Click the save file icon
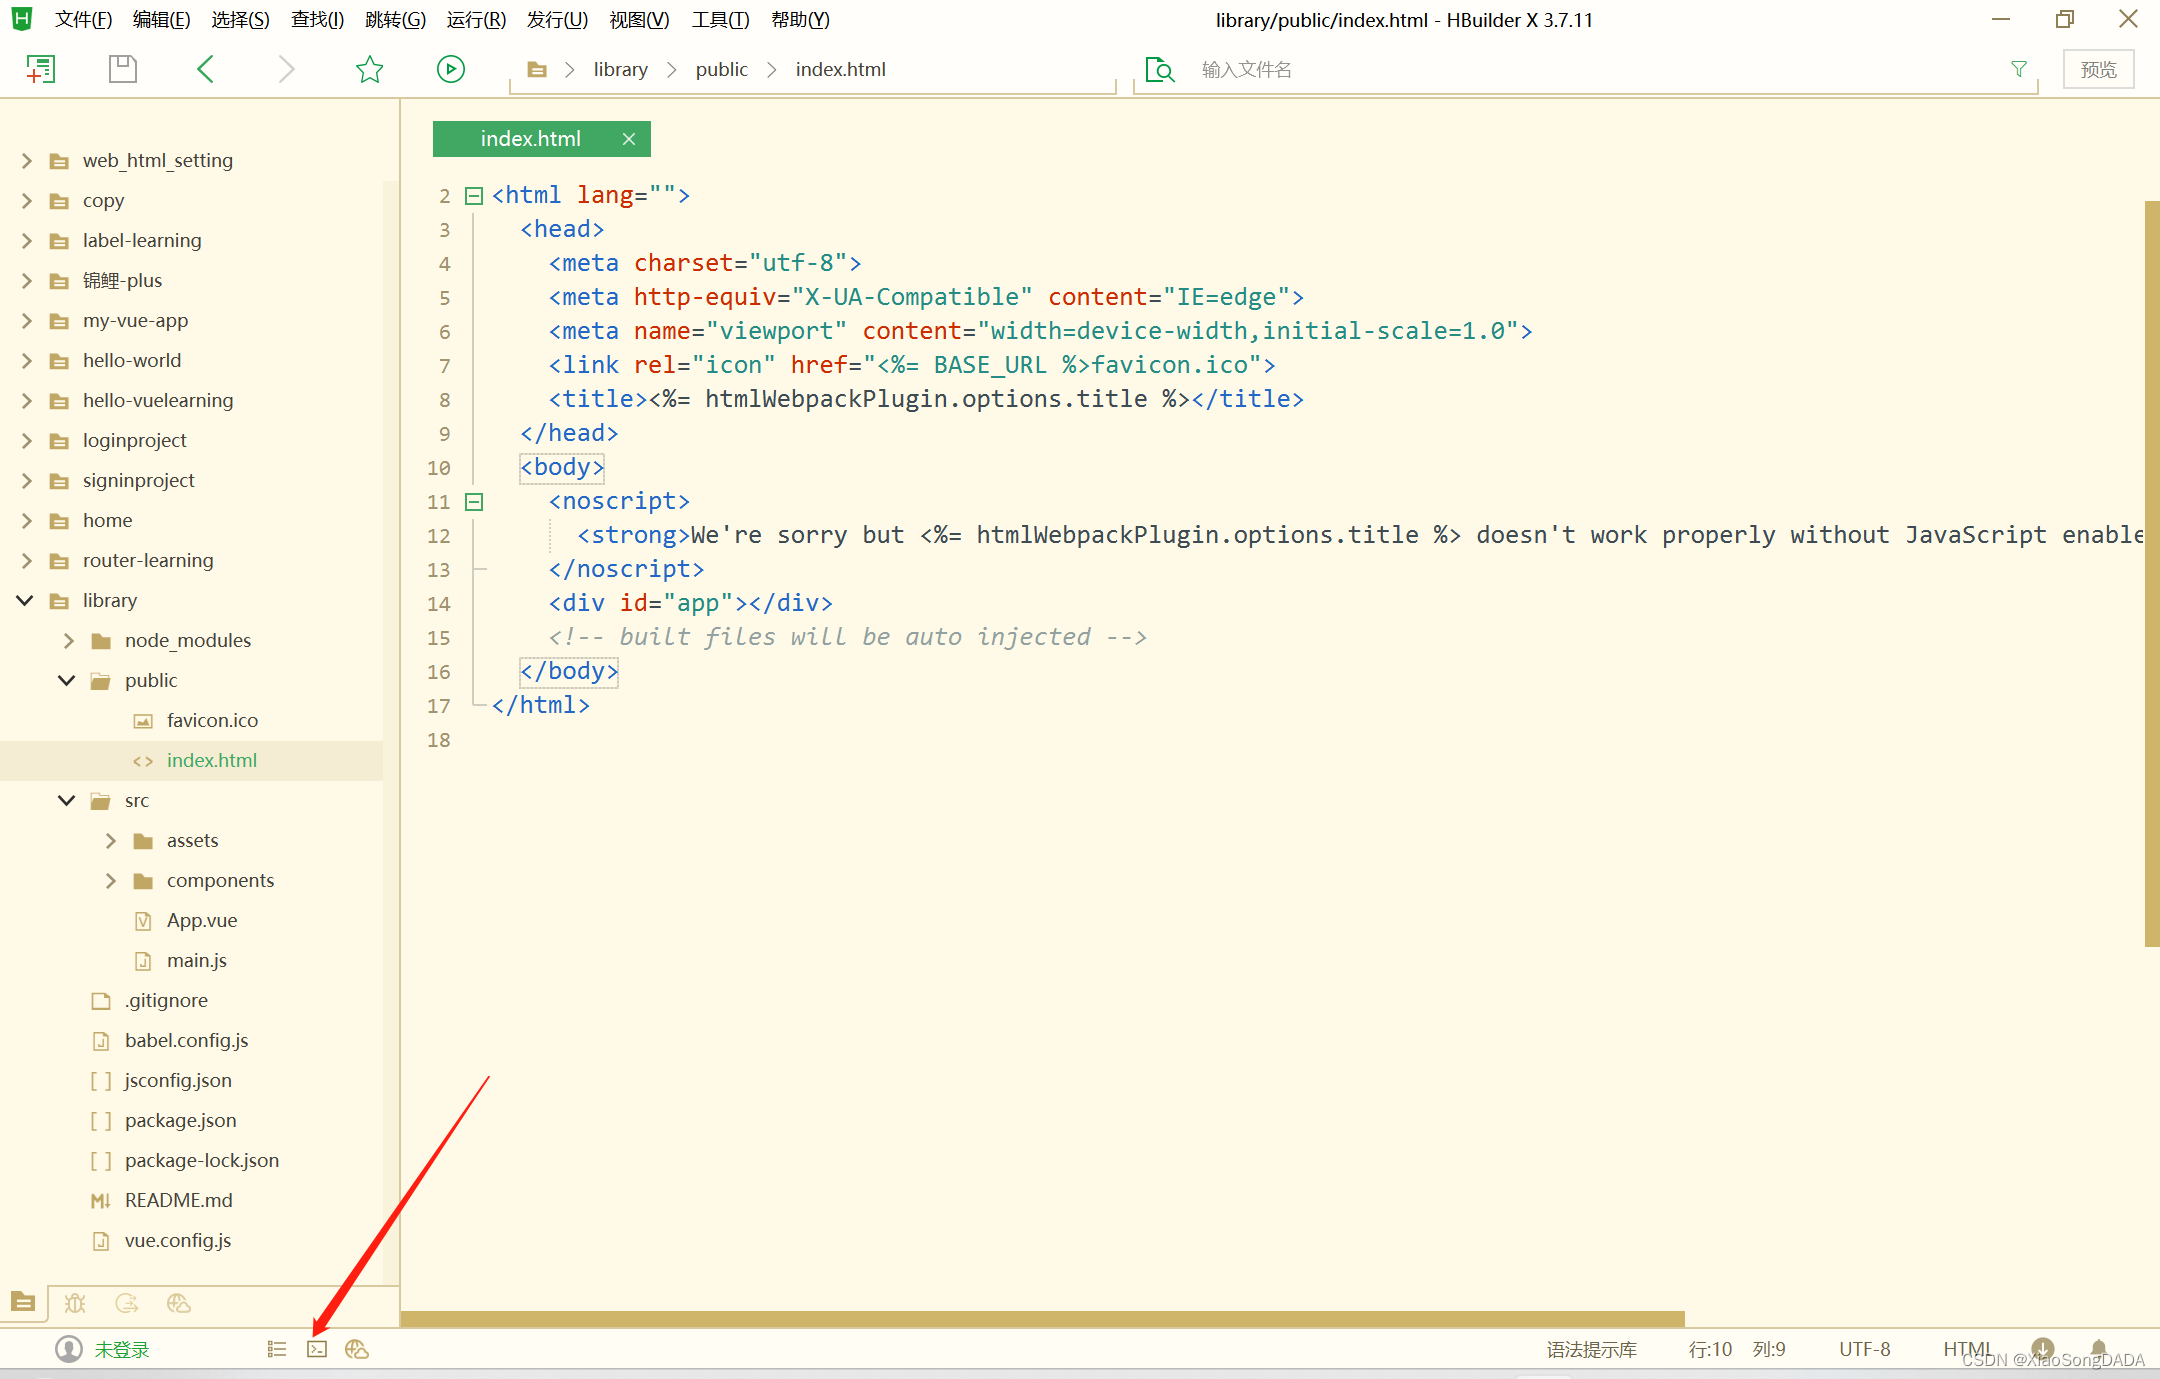The width and height of the screenshot is (2160, 1379). [x=123, y=69]
